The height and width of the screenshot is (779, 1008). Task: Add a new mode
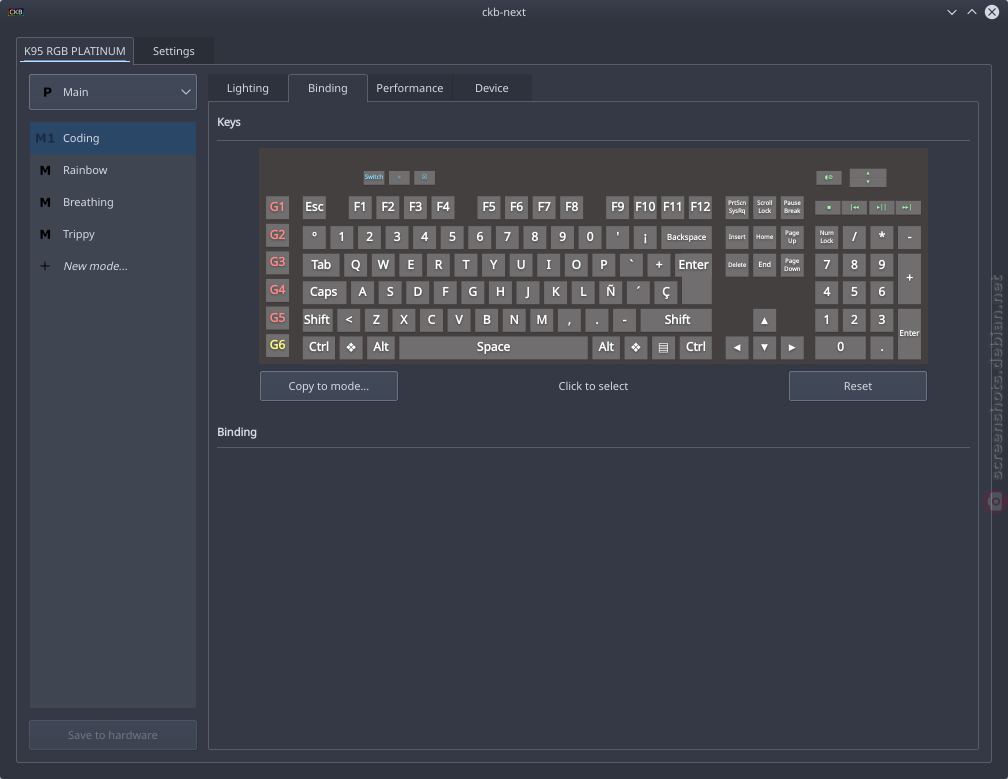coord(113,266)
